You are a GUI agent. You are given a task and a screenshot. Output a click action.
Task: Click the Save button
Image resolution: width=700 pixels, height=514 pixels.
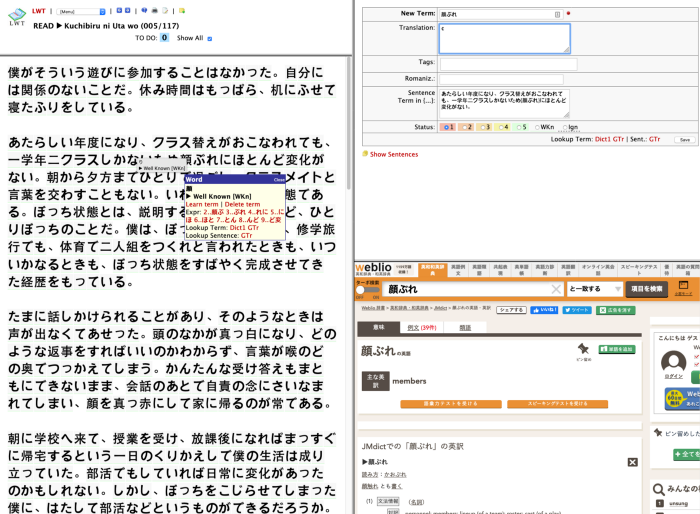coord(685,140)
